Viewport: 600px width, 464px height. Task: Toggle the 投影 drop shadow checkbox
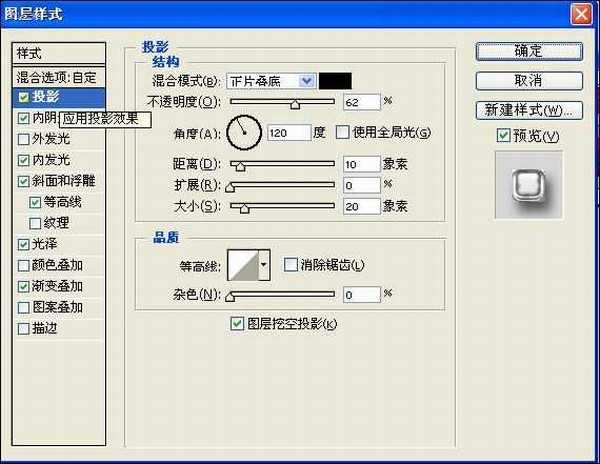coord(24,97)
